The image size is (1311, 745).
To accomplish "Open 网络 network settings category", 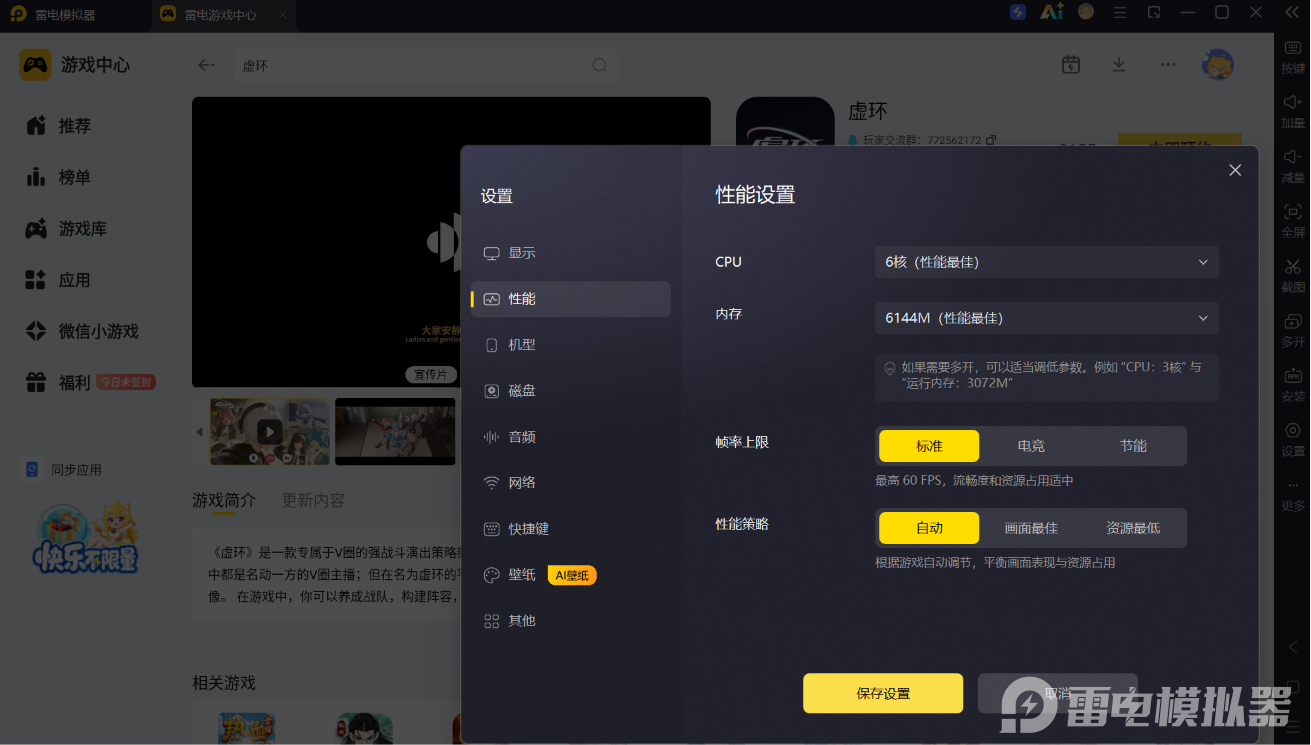I will pos(571,483).
